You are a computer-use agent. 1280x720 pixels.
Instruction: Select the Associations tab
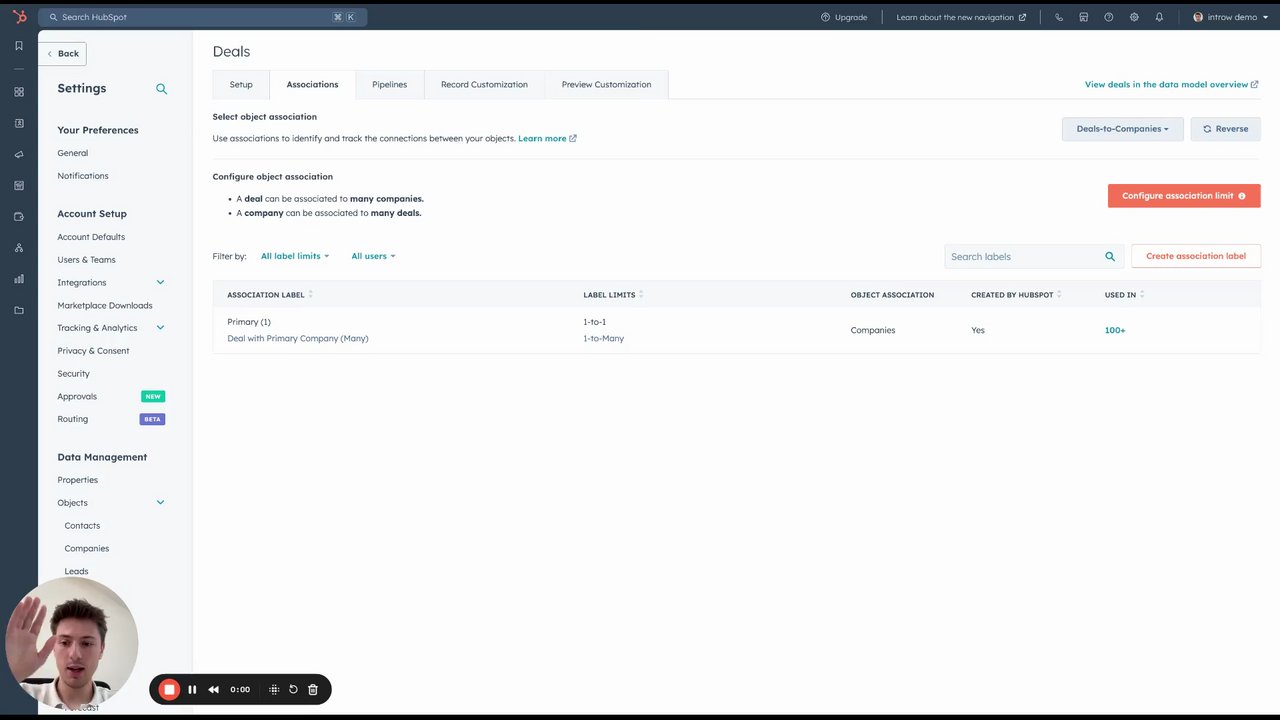tap(312, 85)
